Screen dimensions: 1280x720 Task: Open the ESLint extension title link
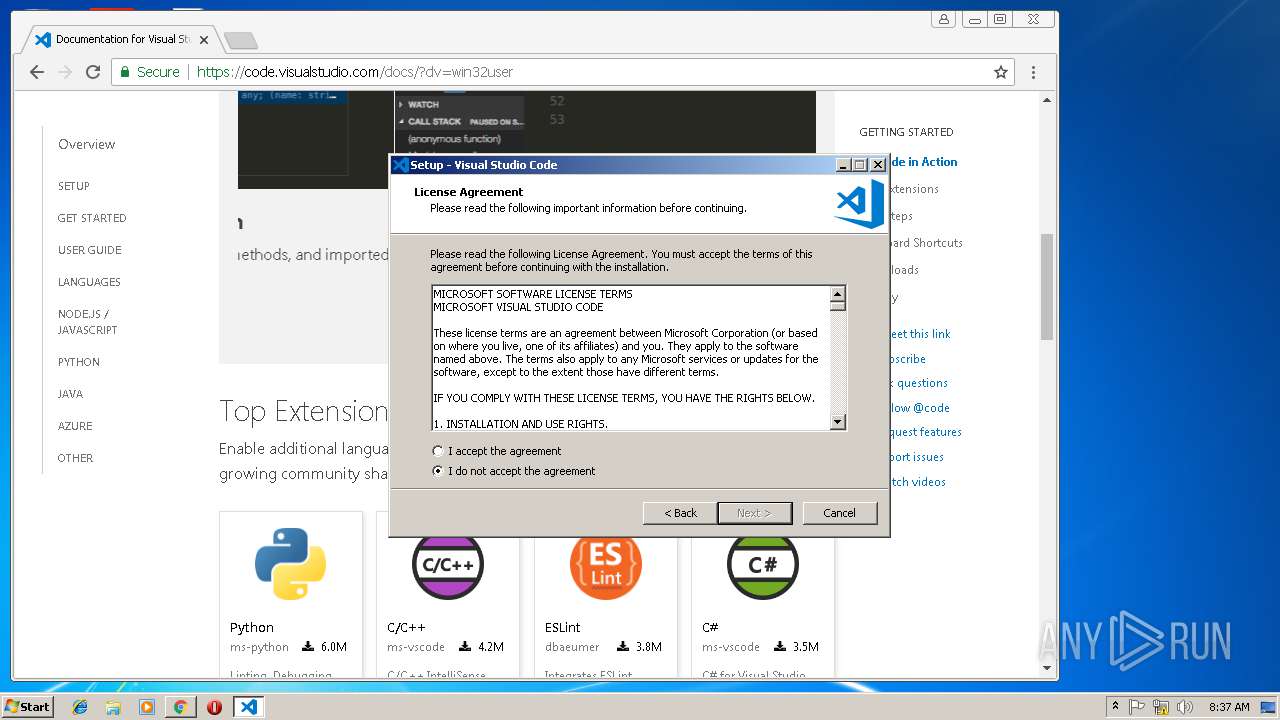[x=562, y=628]
